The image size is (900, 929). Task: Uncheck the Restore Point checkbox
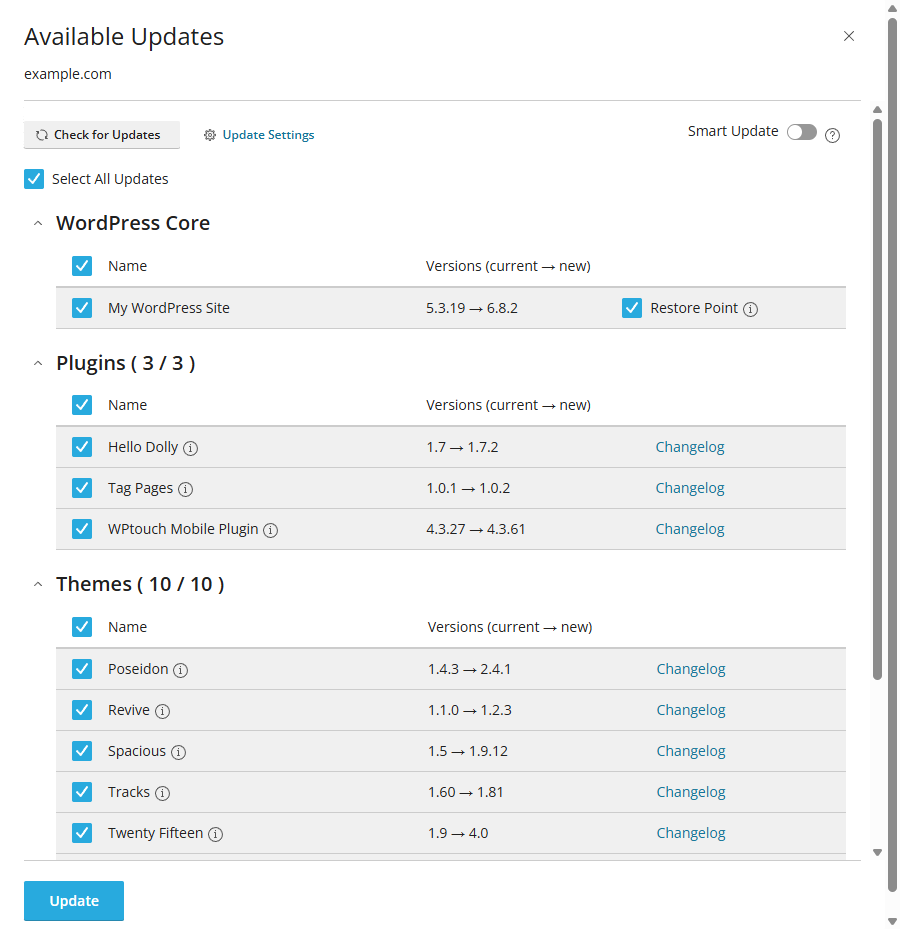[632, 308]
